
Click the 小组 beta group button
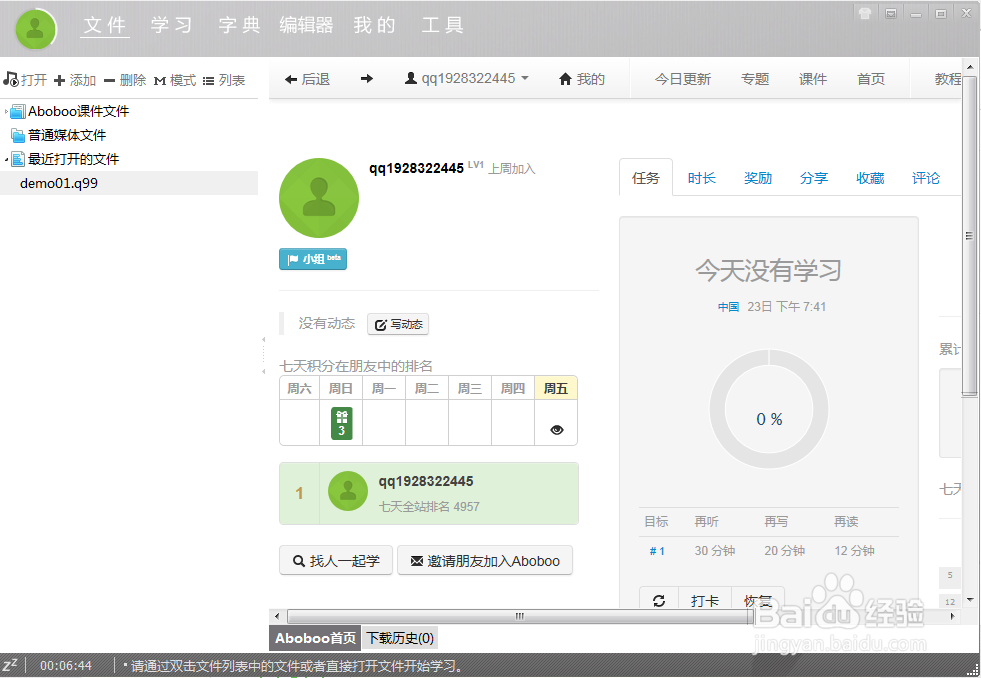(x=313, y=259)
